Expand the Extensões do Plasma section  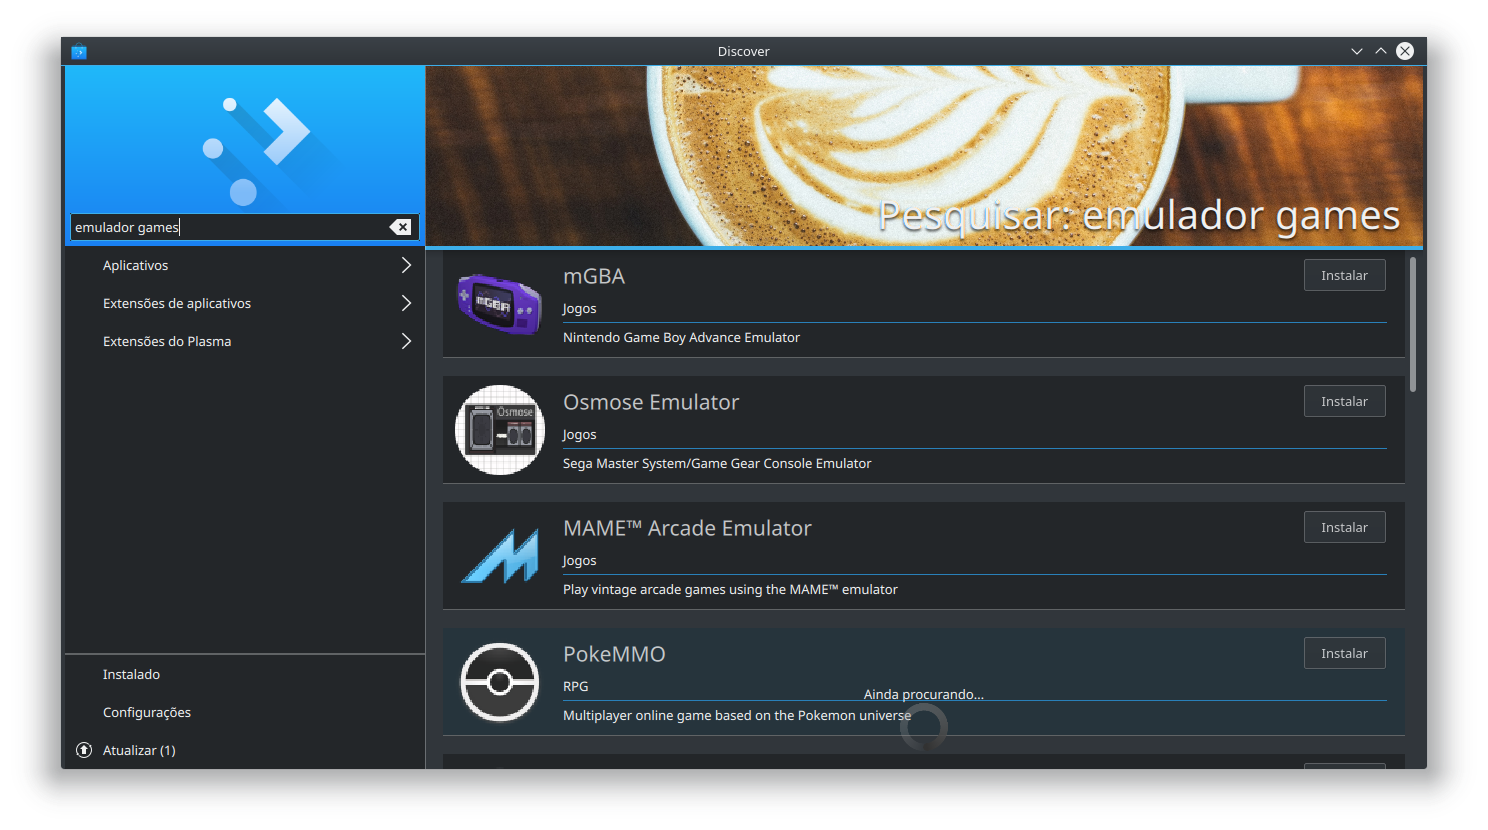tap(167, 341)
